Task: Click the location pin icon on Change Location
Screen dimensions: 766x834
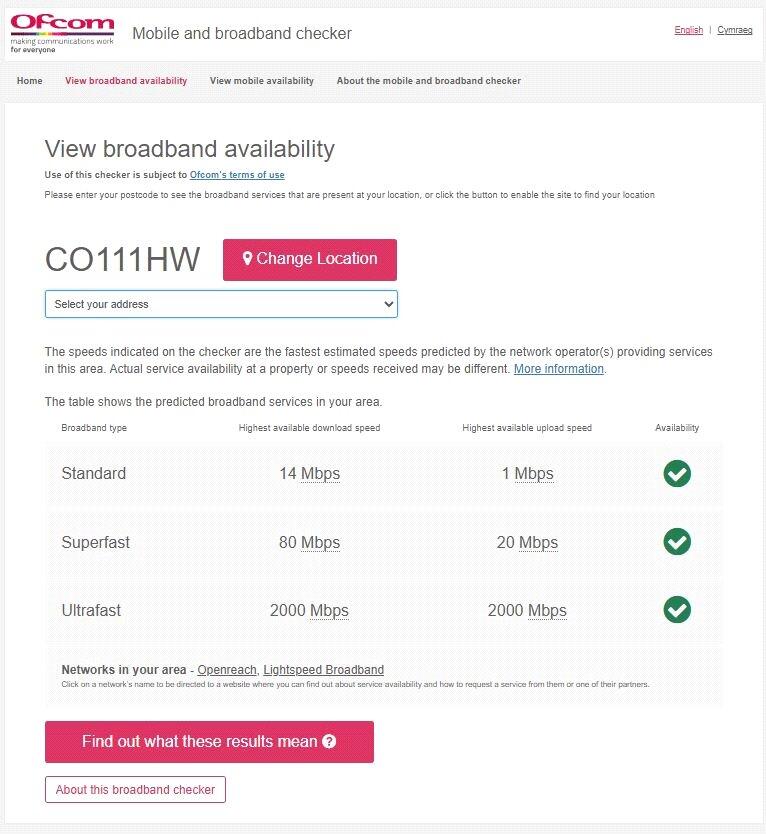Action: coord(247,259)
